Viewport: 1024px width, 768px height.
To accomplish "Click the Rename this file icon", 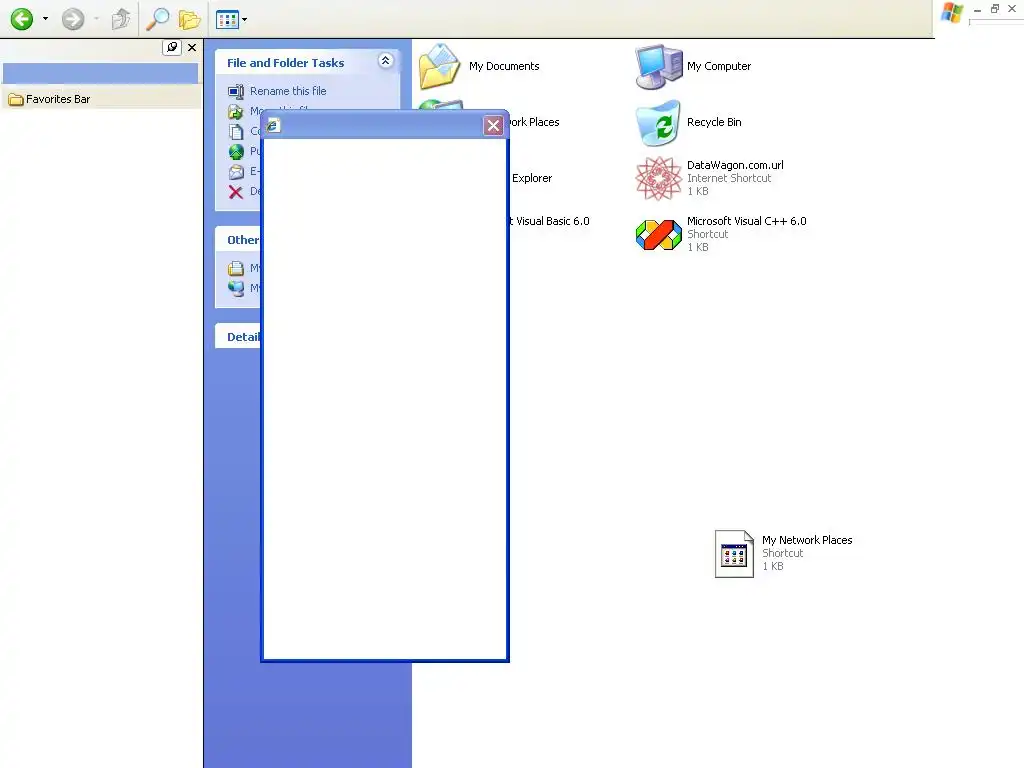I will coord(236,91).
